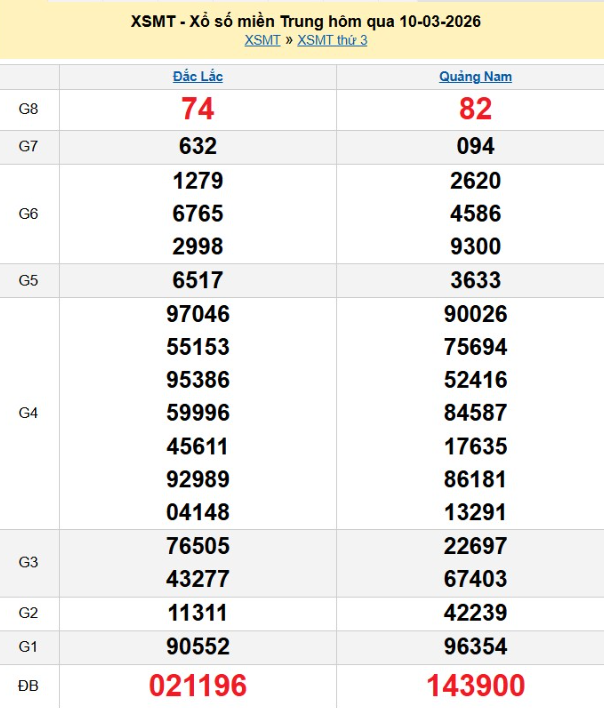Click Quảng Nam G7 number 094

[x=475, y=147]
